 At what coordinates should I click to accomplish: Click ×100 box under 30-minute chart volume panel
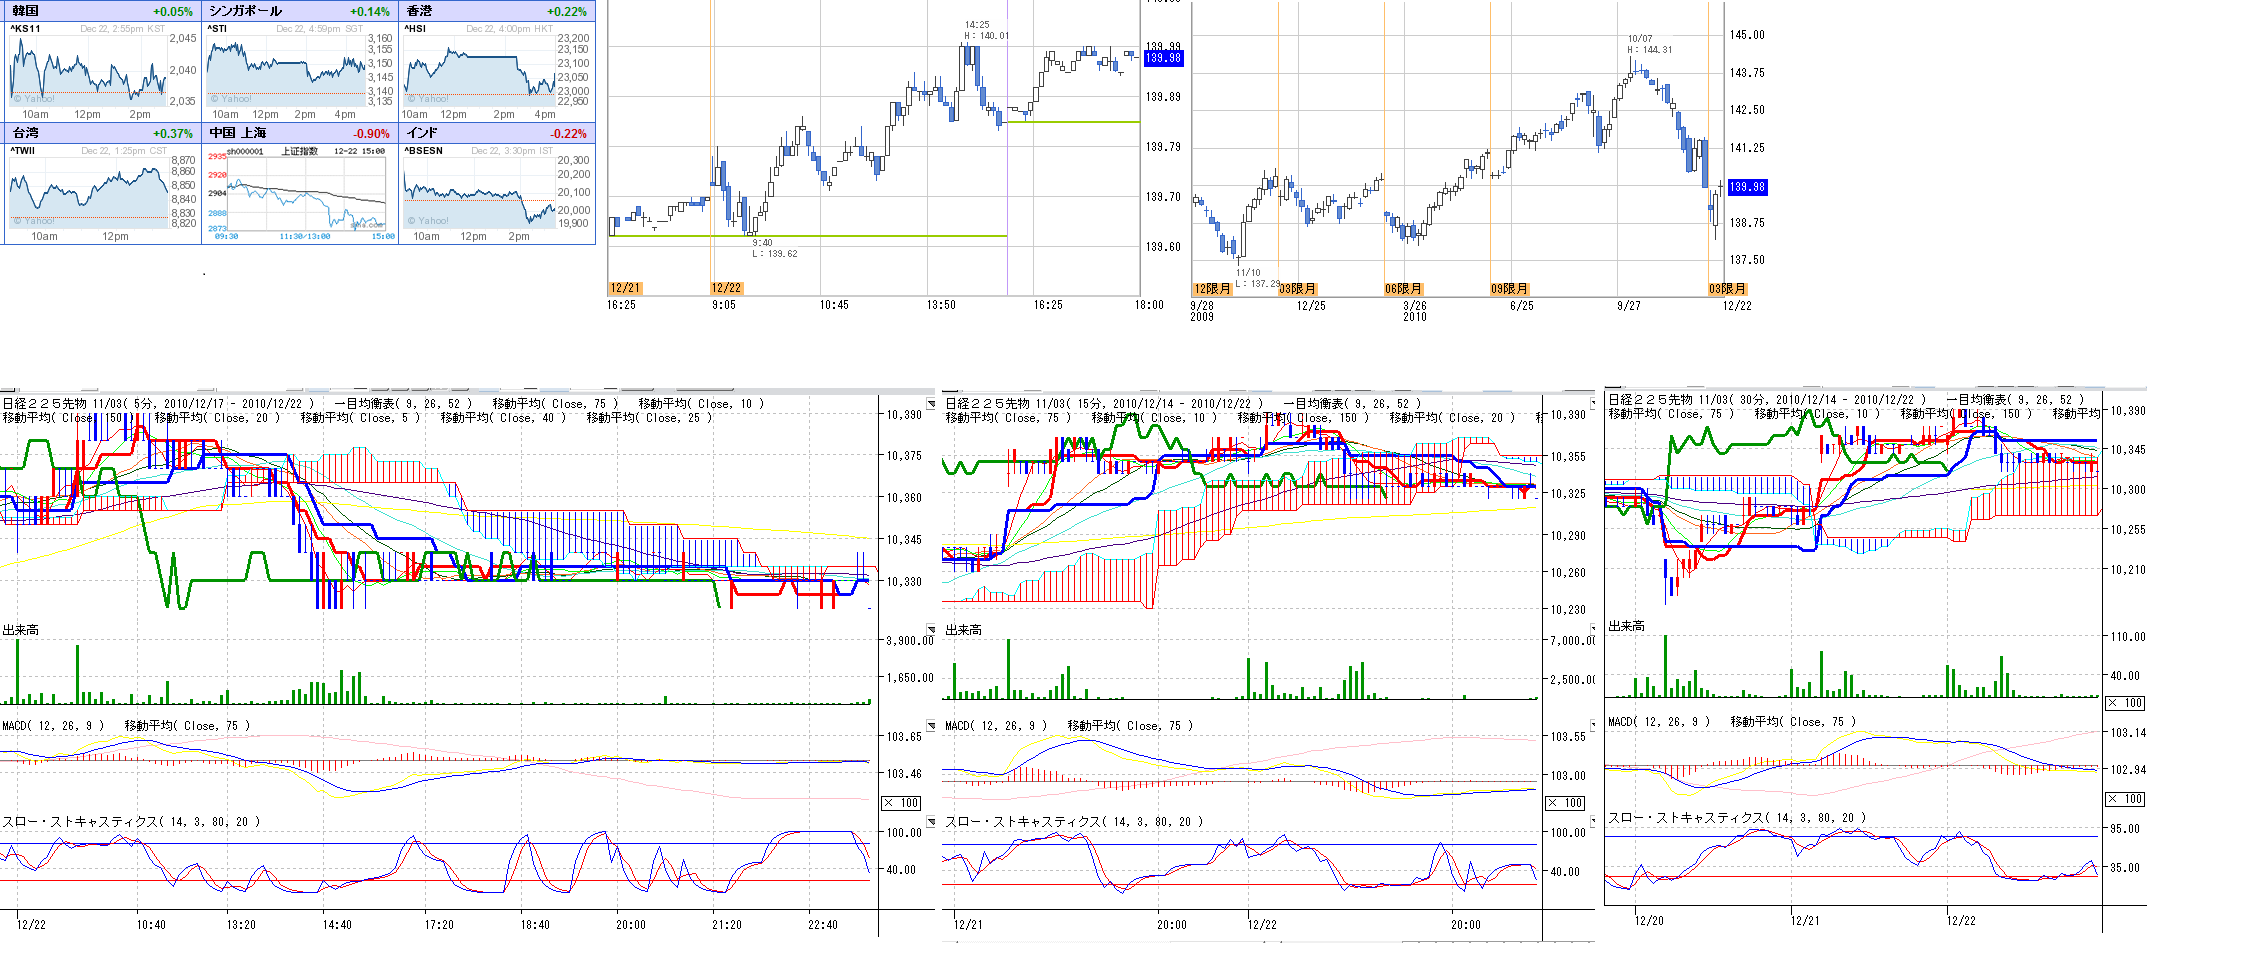pyautogui.click(x=2125, y=703)
